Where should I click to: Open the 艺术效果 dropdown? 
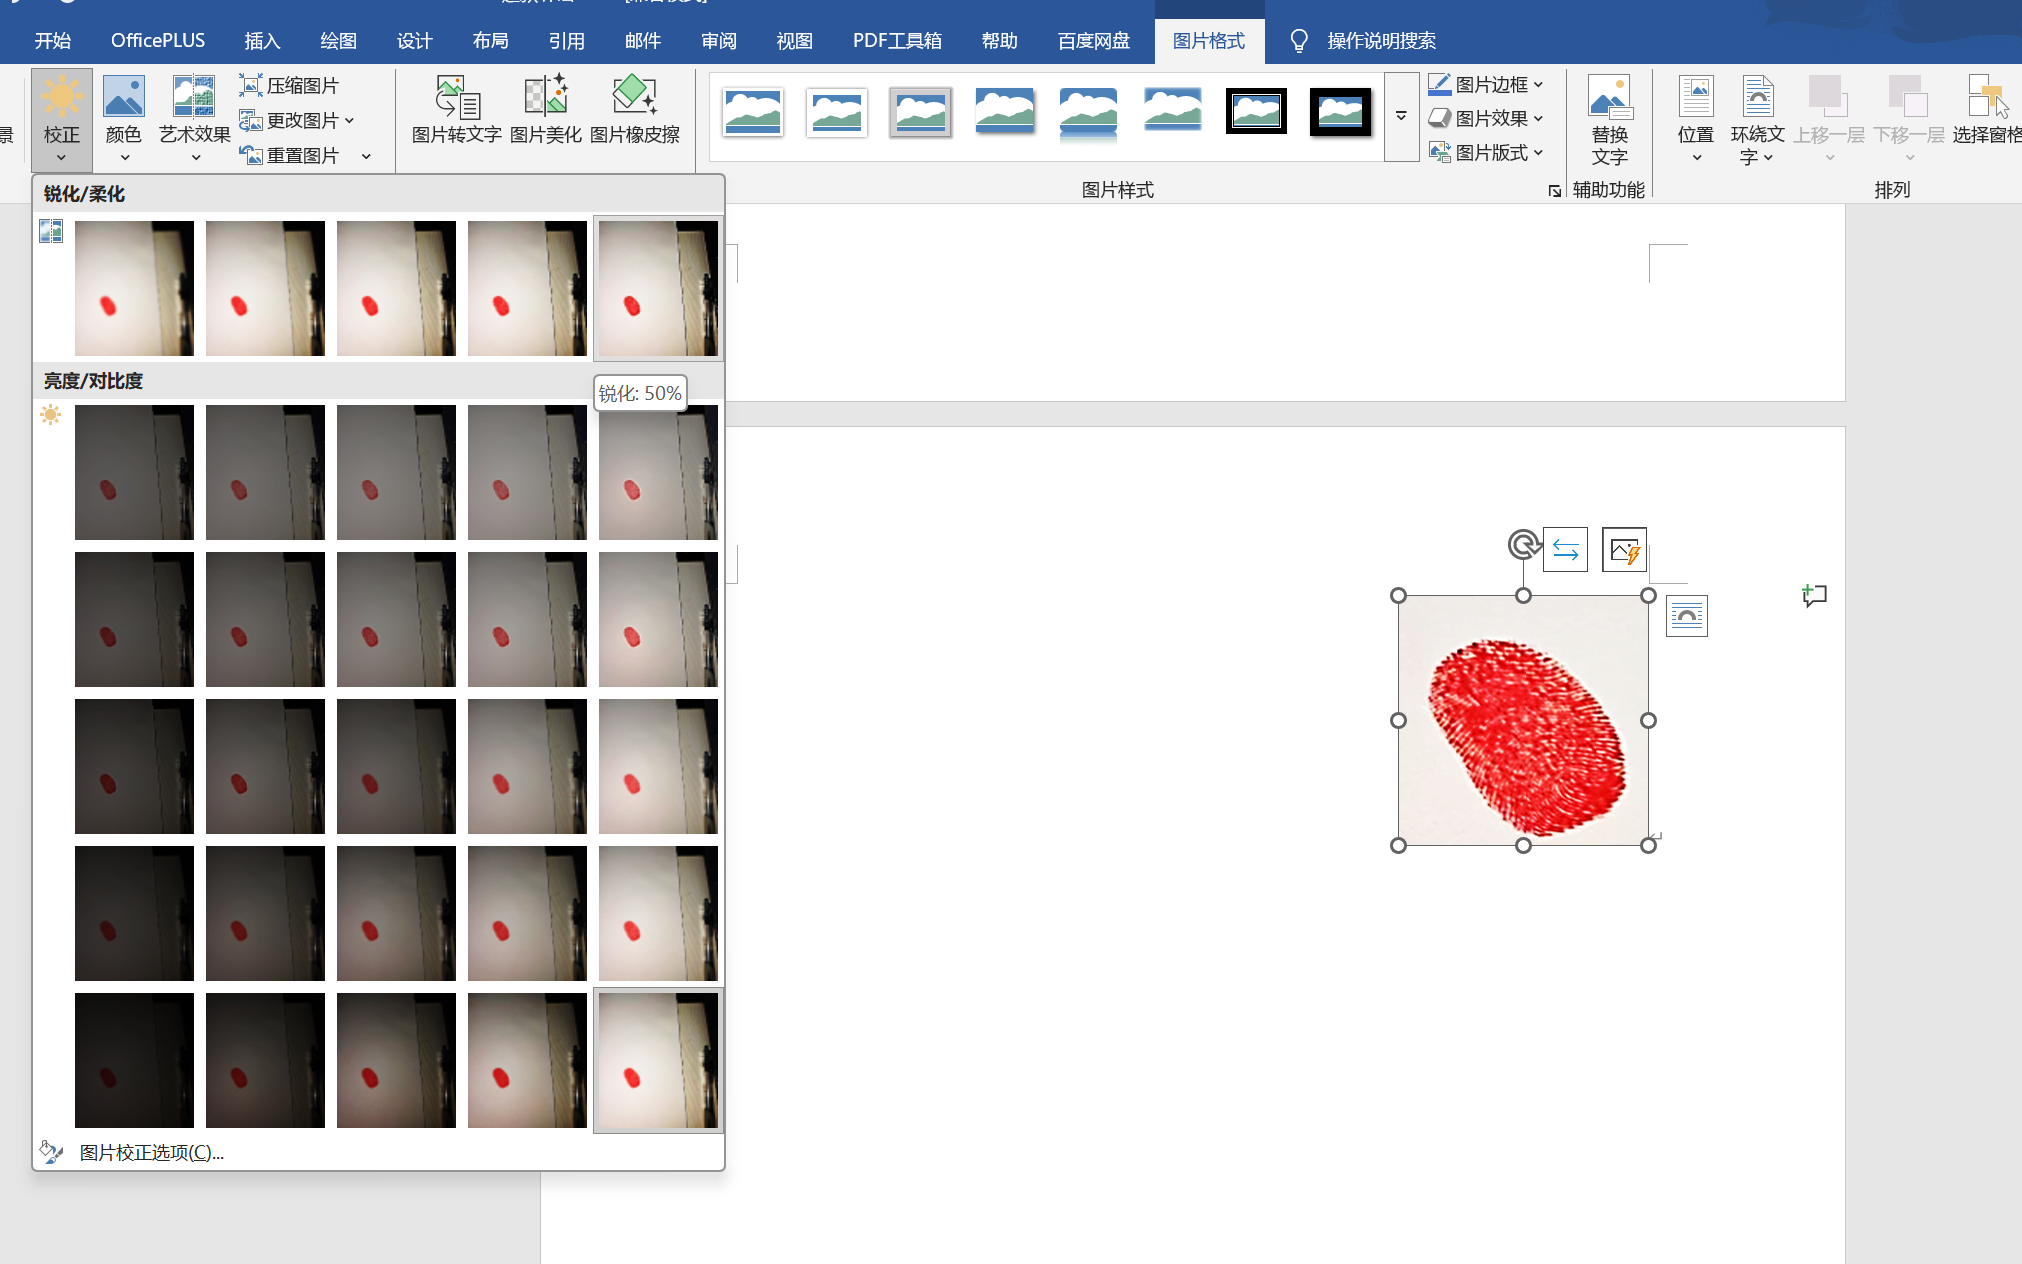(194, 118)
